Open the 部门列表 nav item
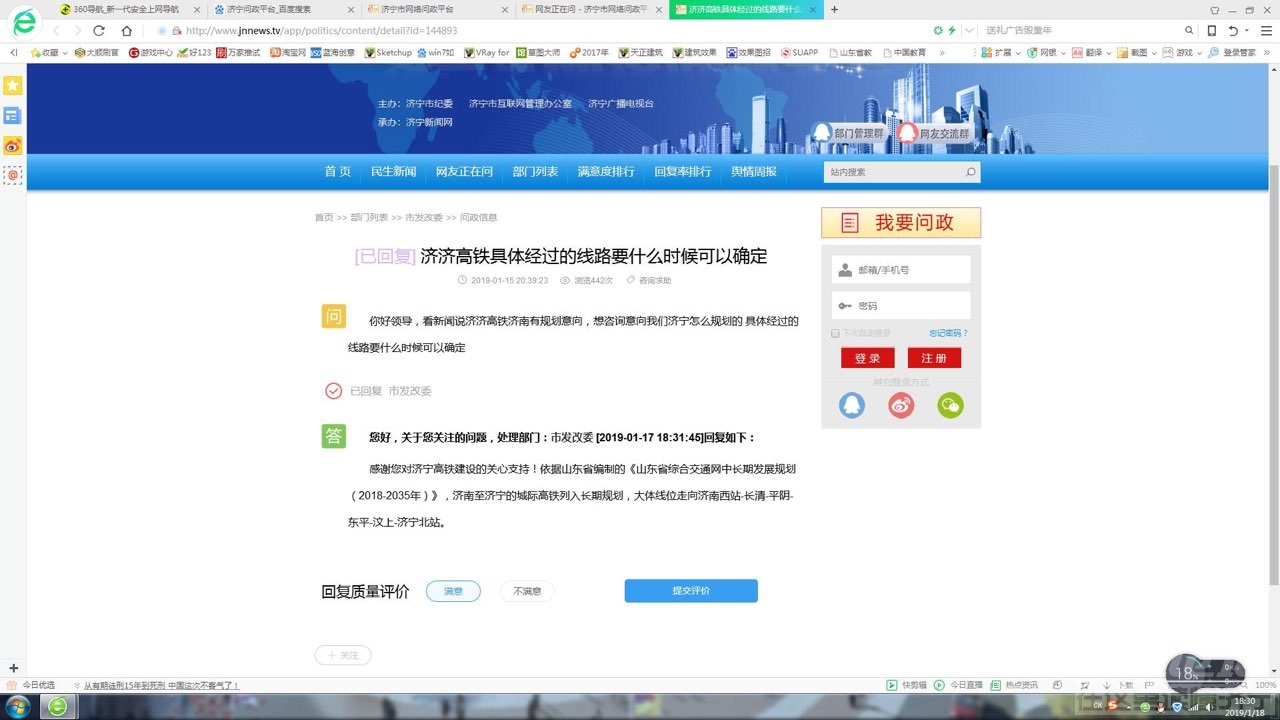1280x720 pixels. click(x=535, y=172)
